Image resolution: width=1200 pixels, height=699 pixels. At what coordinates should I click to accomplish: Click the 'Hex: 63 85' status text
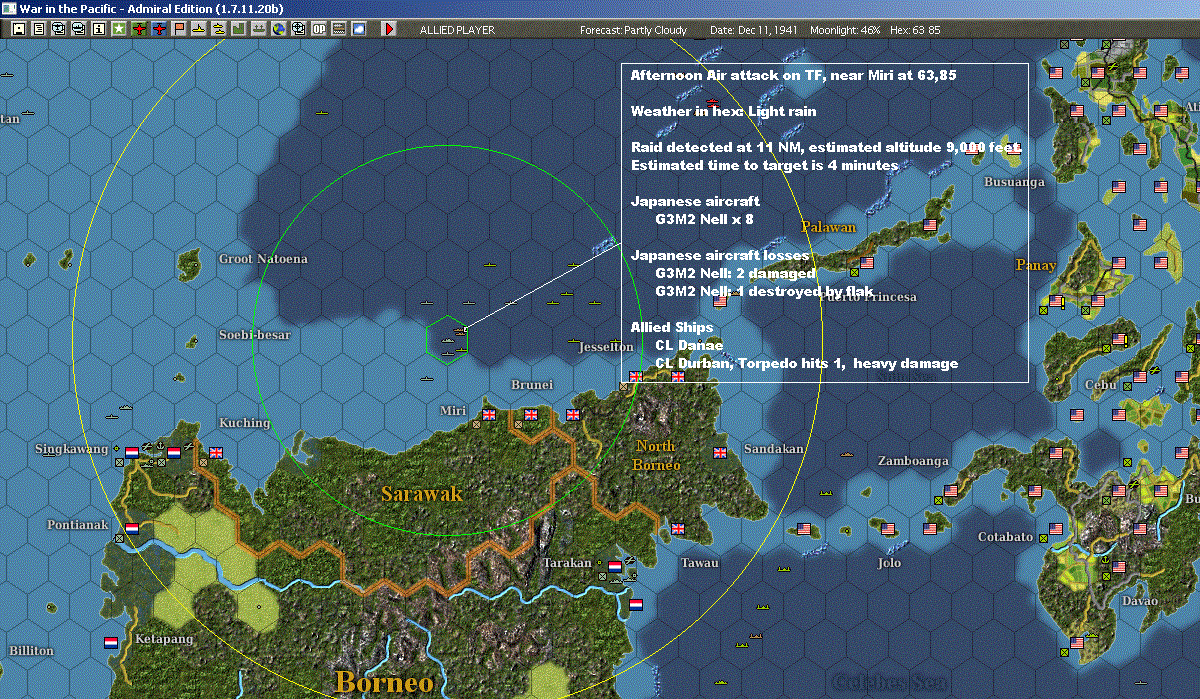[x=914, y=30]
